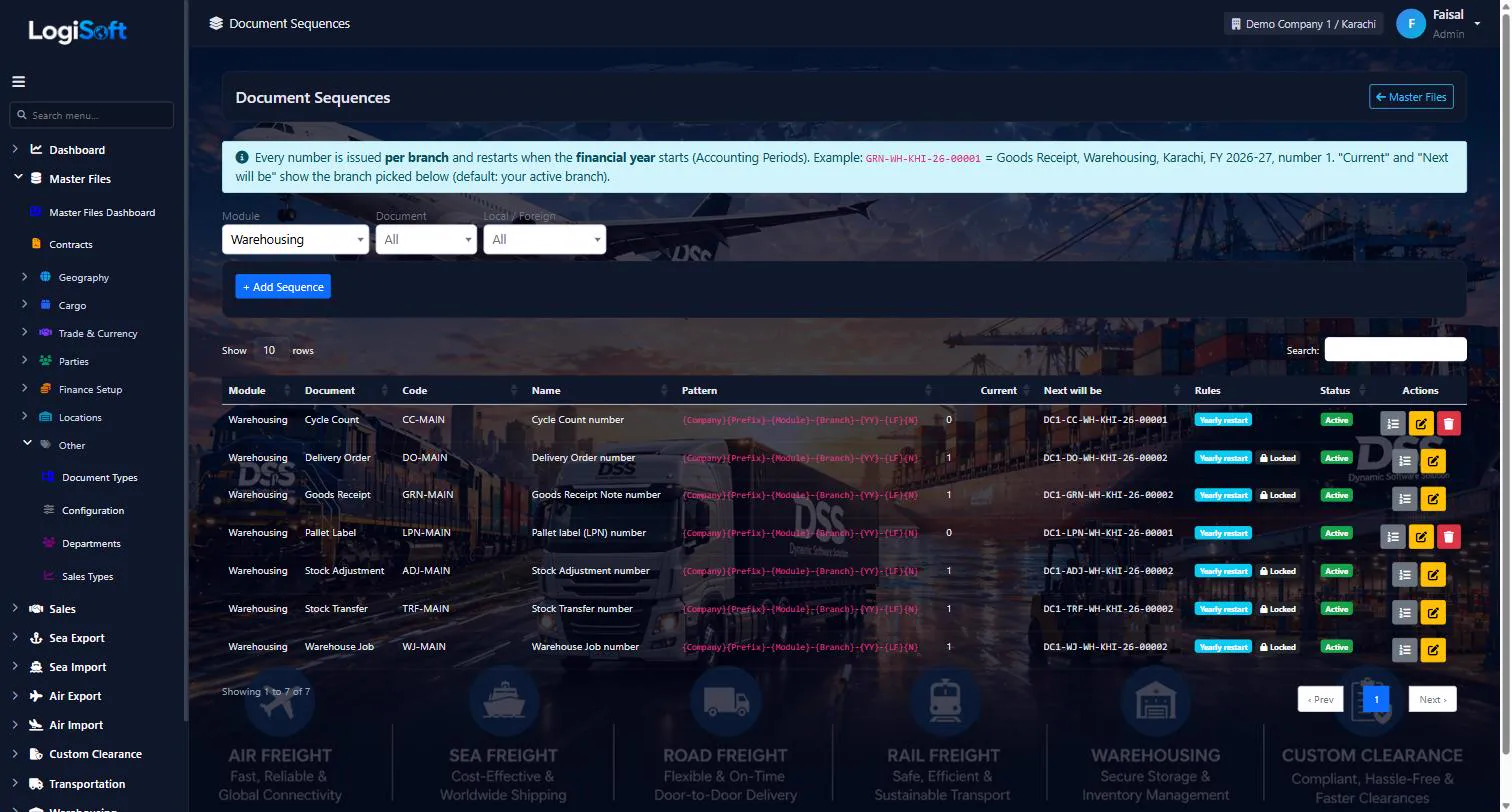
Task: Click the Geography globe icon
Action: click(x=45, y=277)
